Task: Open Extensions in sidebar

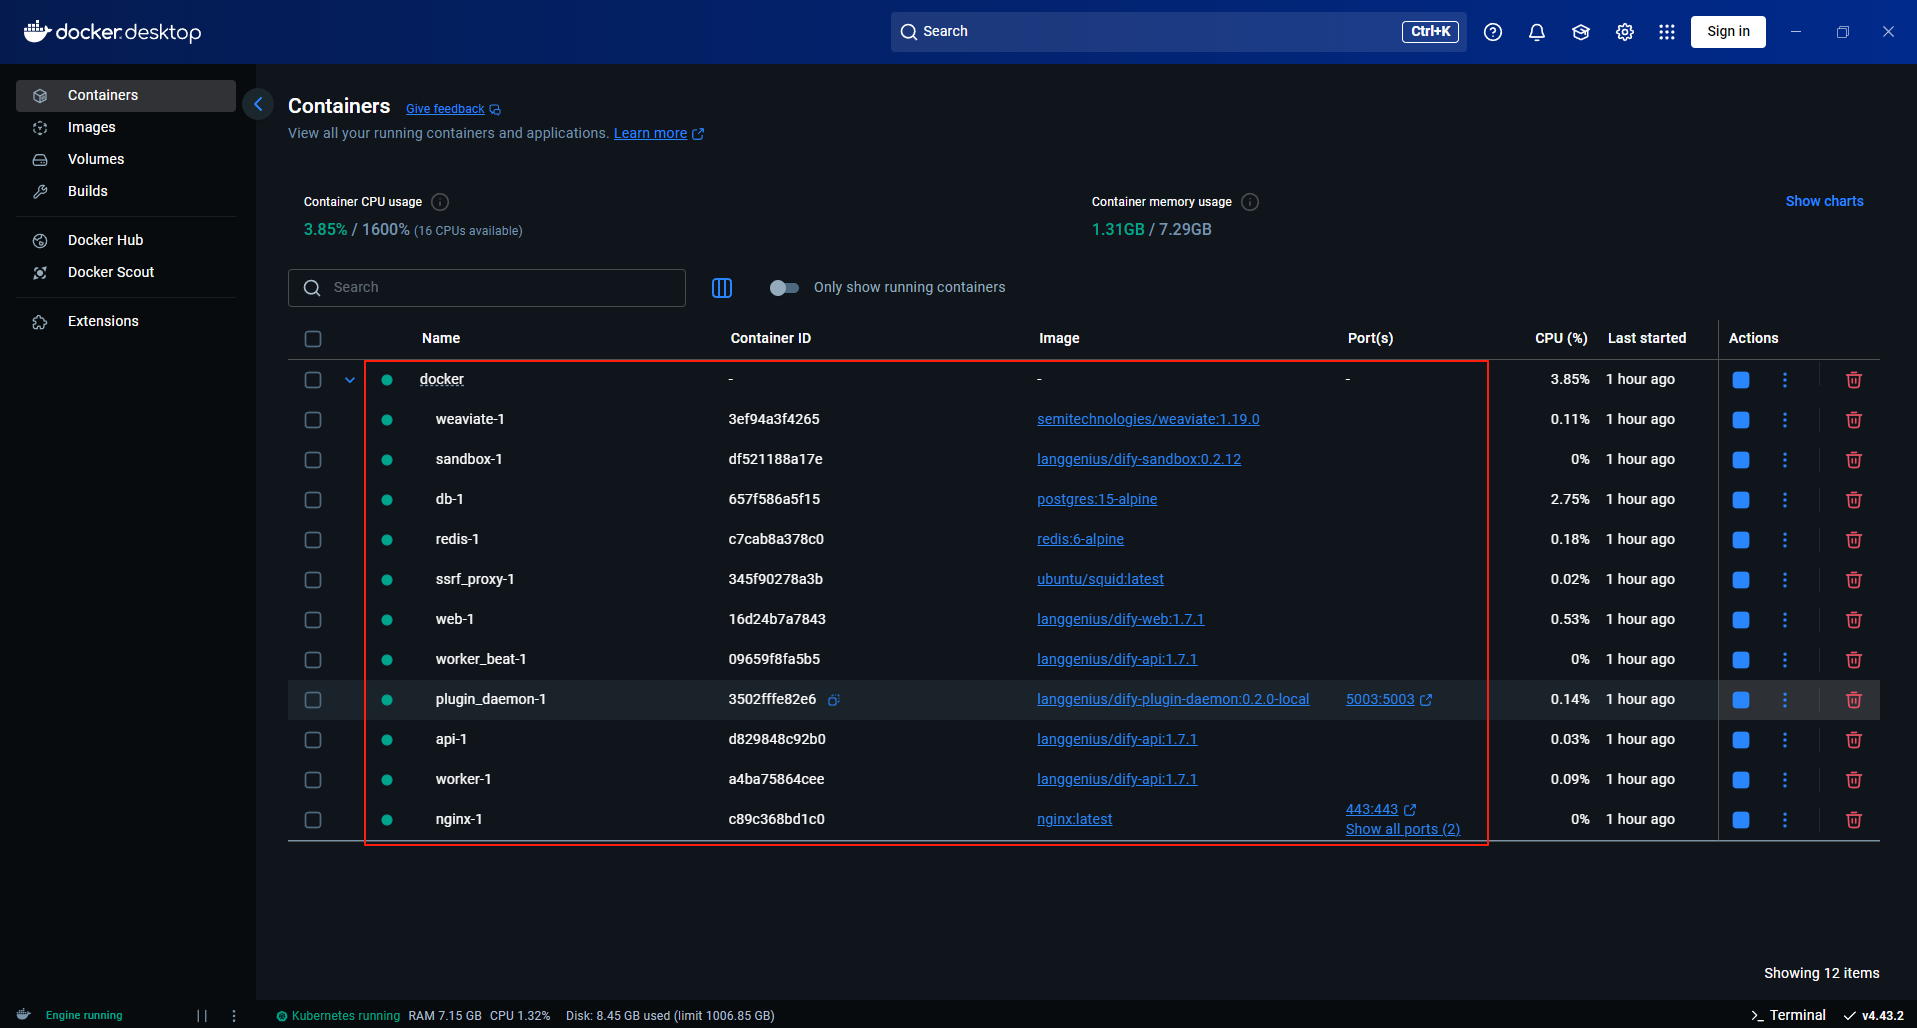Action: (x=126, y=321)
